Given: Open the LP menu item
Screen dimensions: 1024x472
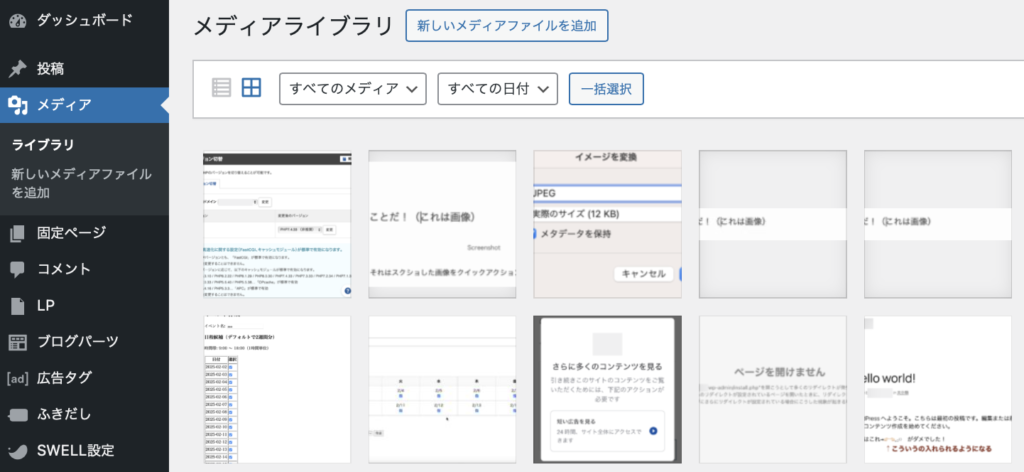Looking at the screenshot, I should (47, 305).
